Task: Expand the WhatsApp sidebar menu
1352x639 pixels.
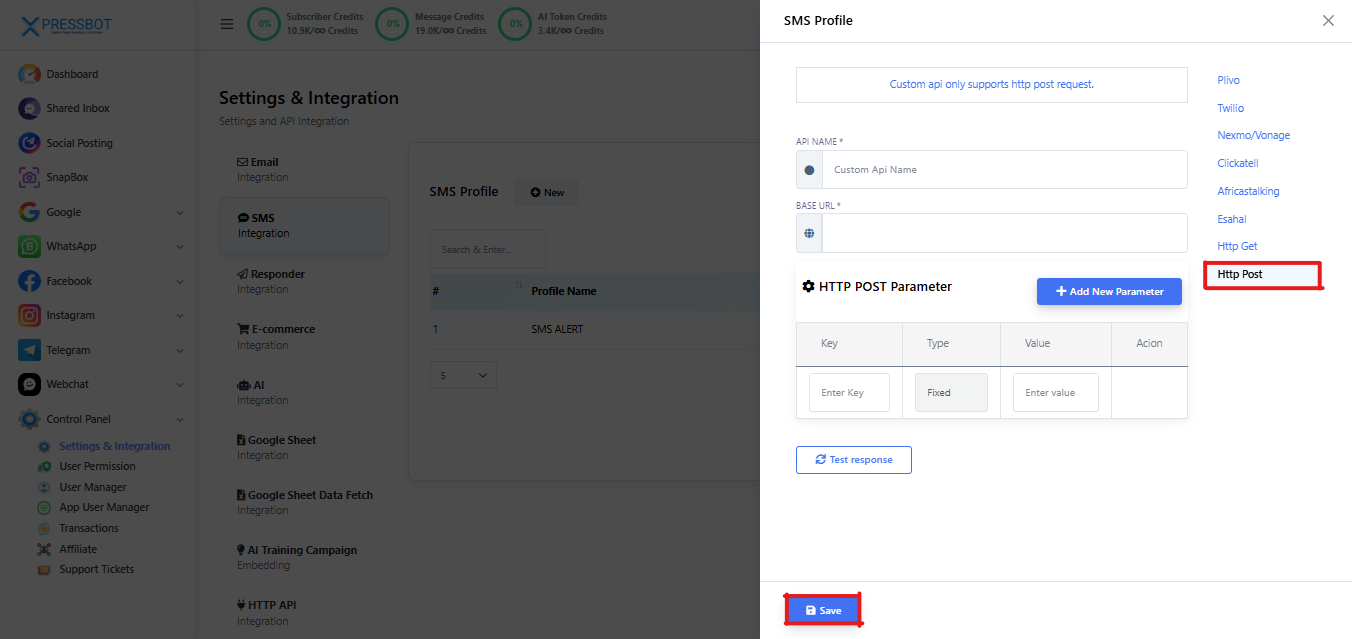Action: 180,247
